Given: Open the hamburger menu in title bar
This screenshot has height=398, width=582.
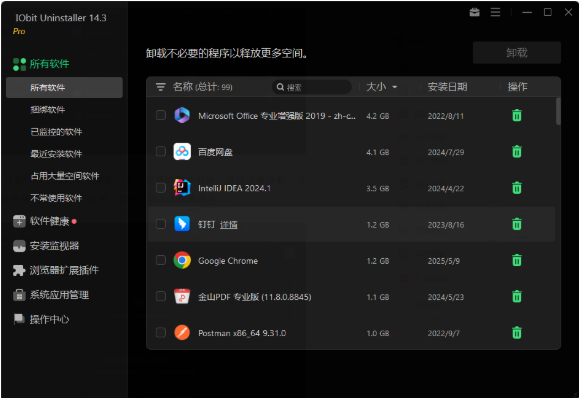Looking at the screenshot, I should pyautogui.click(x=495, y=12).
